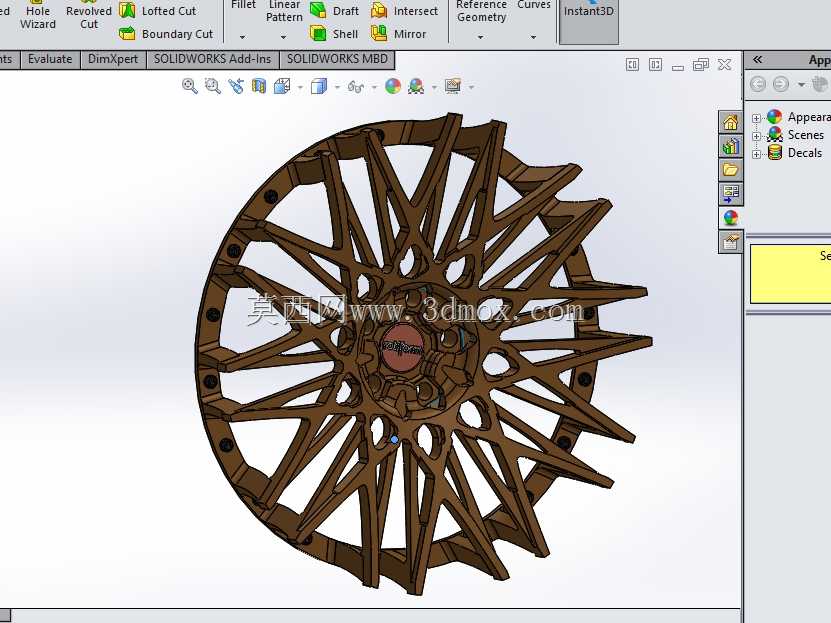The height and width of the screenshot is (623, 831).
Task: Expand the Reference Geometry dropdown arrow
Action: [480, 38]
